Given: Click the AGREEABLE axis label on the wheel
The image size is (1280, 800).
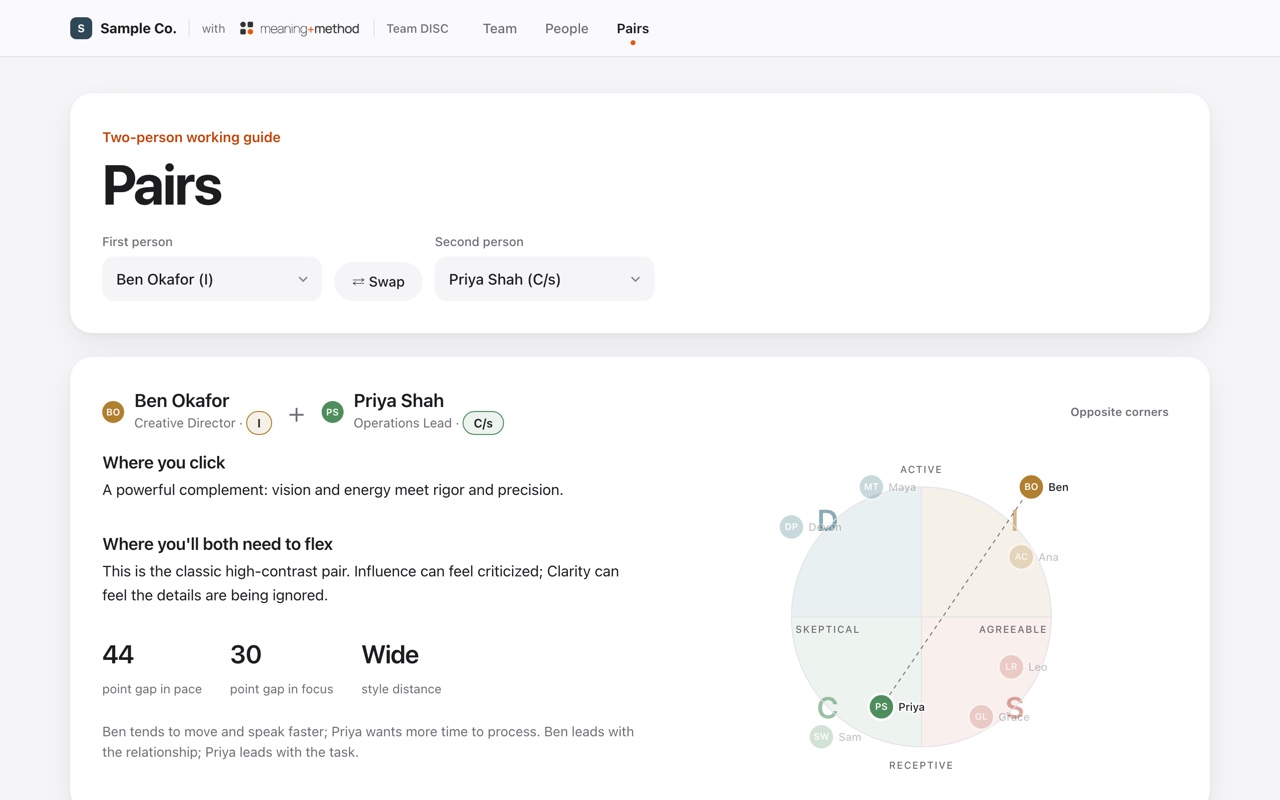Looking at the screenshot, I should (1013, 629).
